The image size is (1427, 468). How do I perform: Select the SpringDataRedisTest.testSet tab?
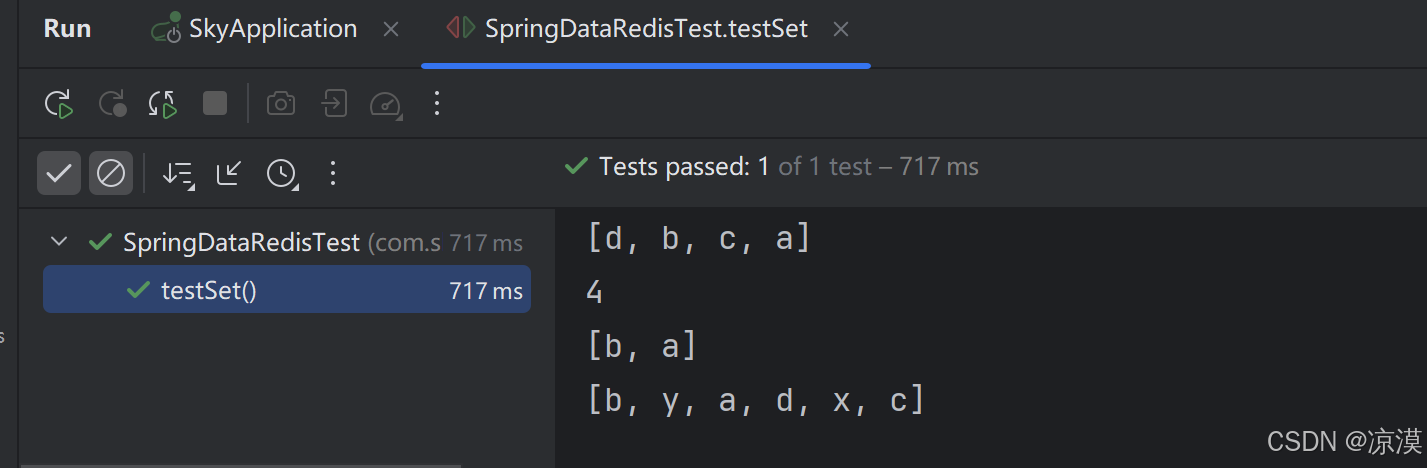645,29
